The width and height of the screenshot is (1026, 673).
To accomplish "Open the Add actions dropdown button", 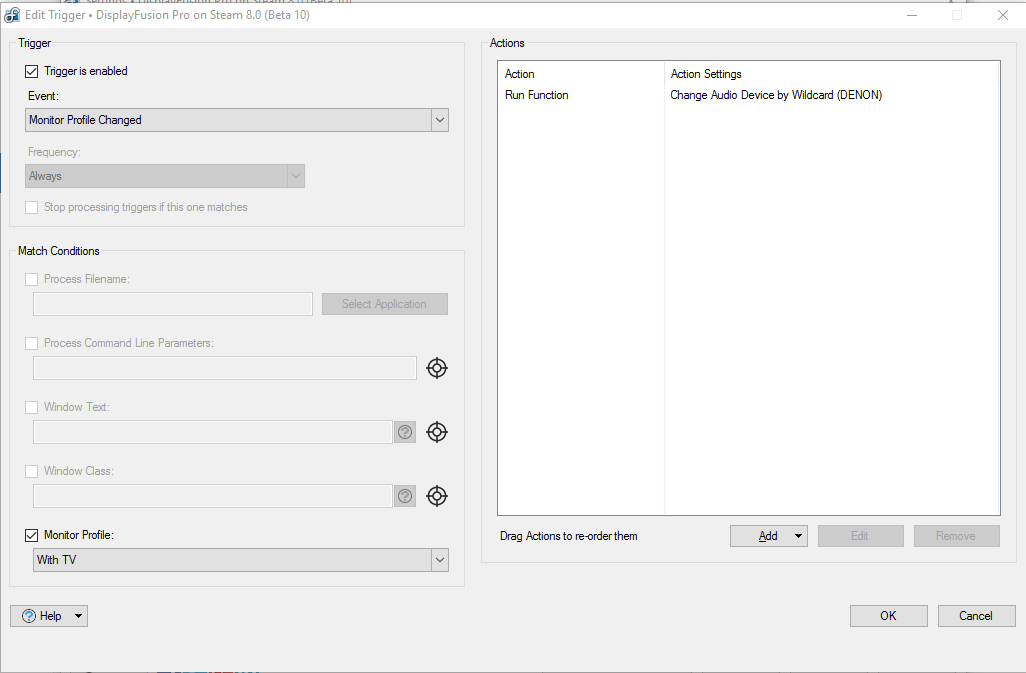I will pyautogui.click(x=768, y=536).
